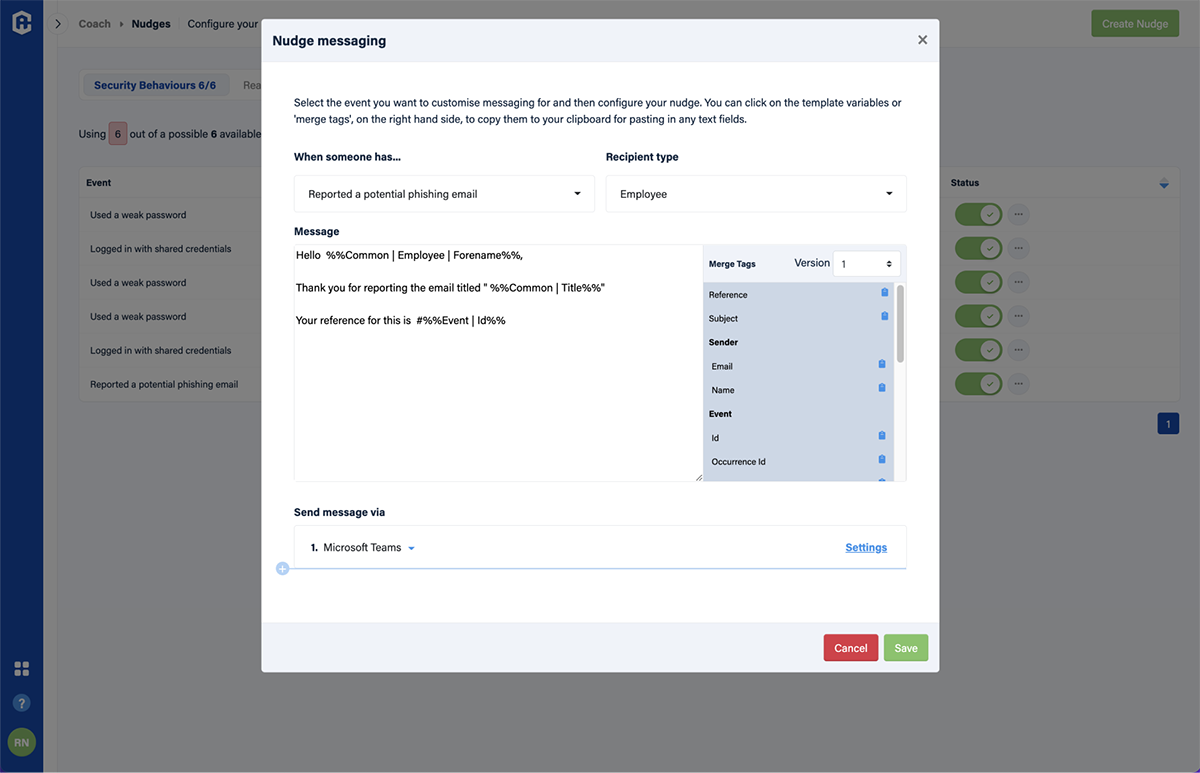The height and width of the screenshot is (773, 1200).
Task: Copy the Occurrence Id merge tag
Action: 882,459
